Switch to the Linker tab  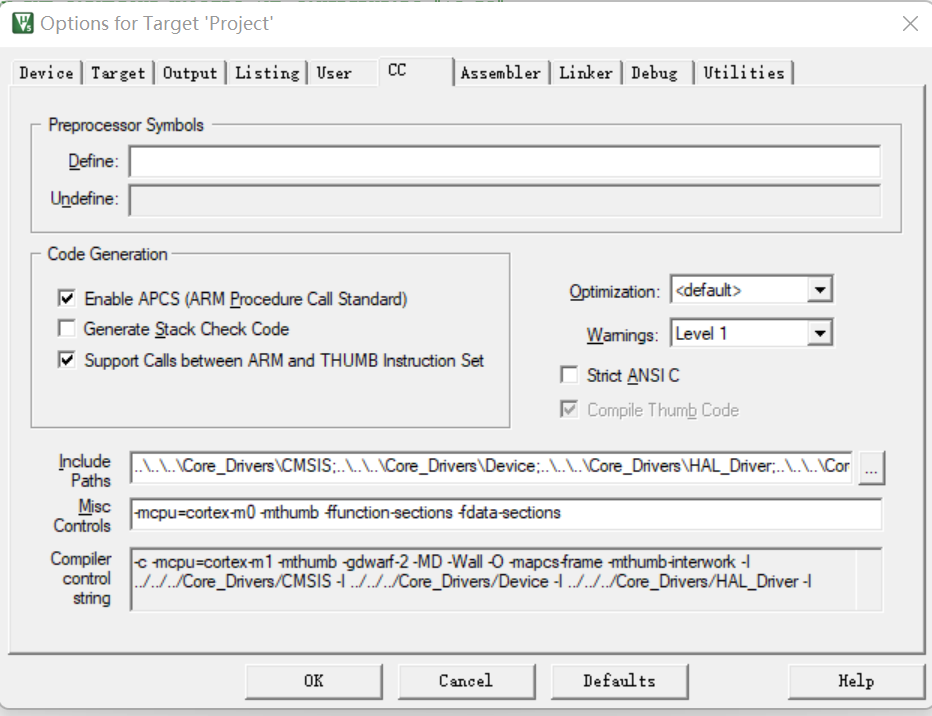tap(586, 73)
